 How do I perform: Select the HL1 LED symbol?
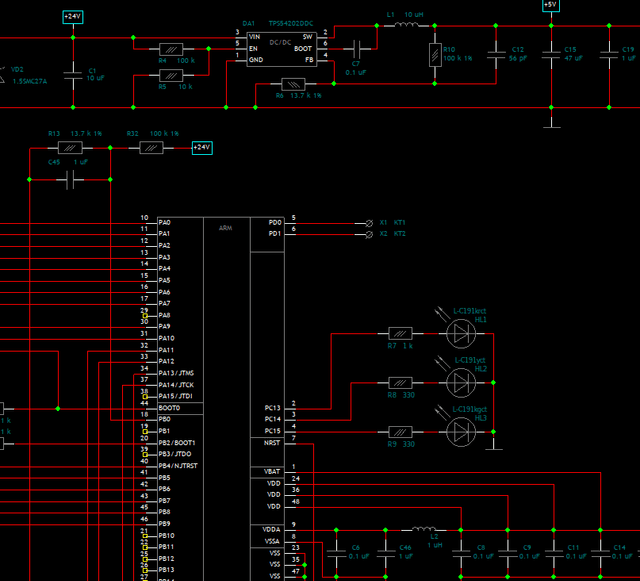tap(460, 332)
